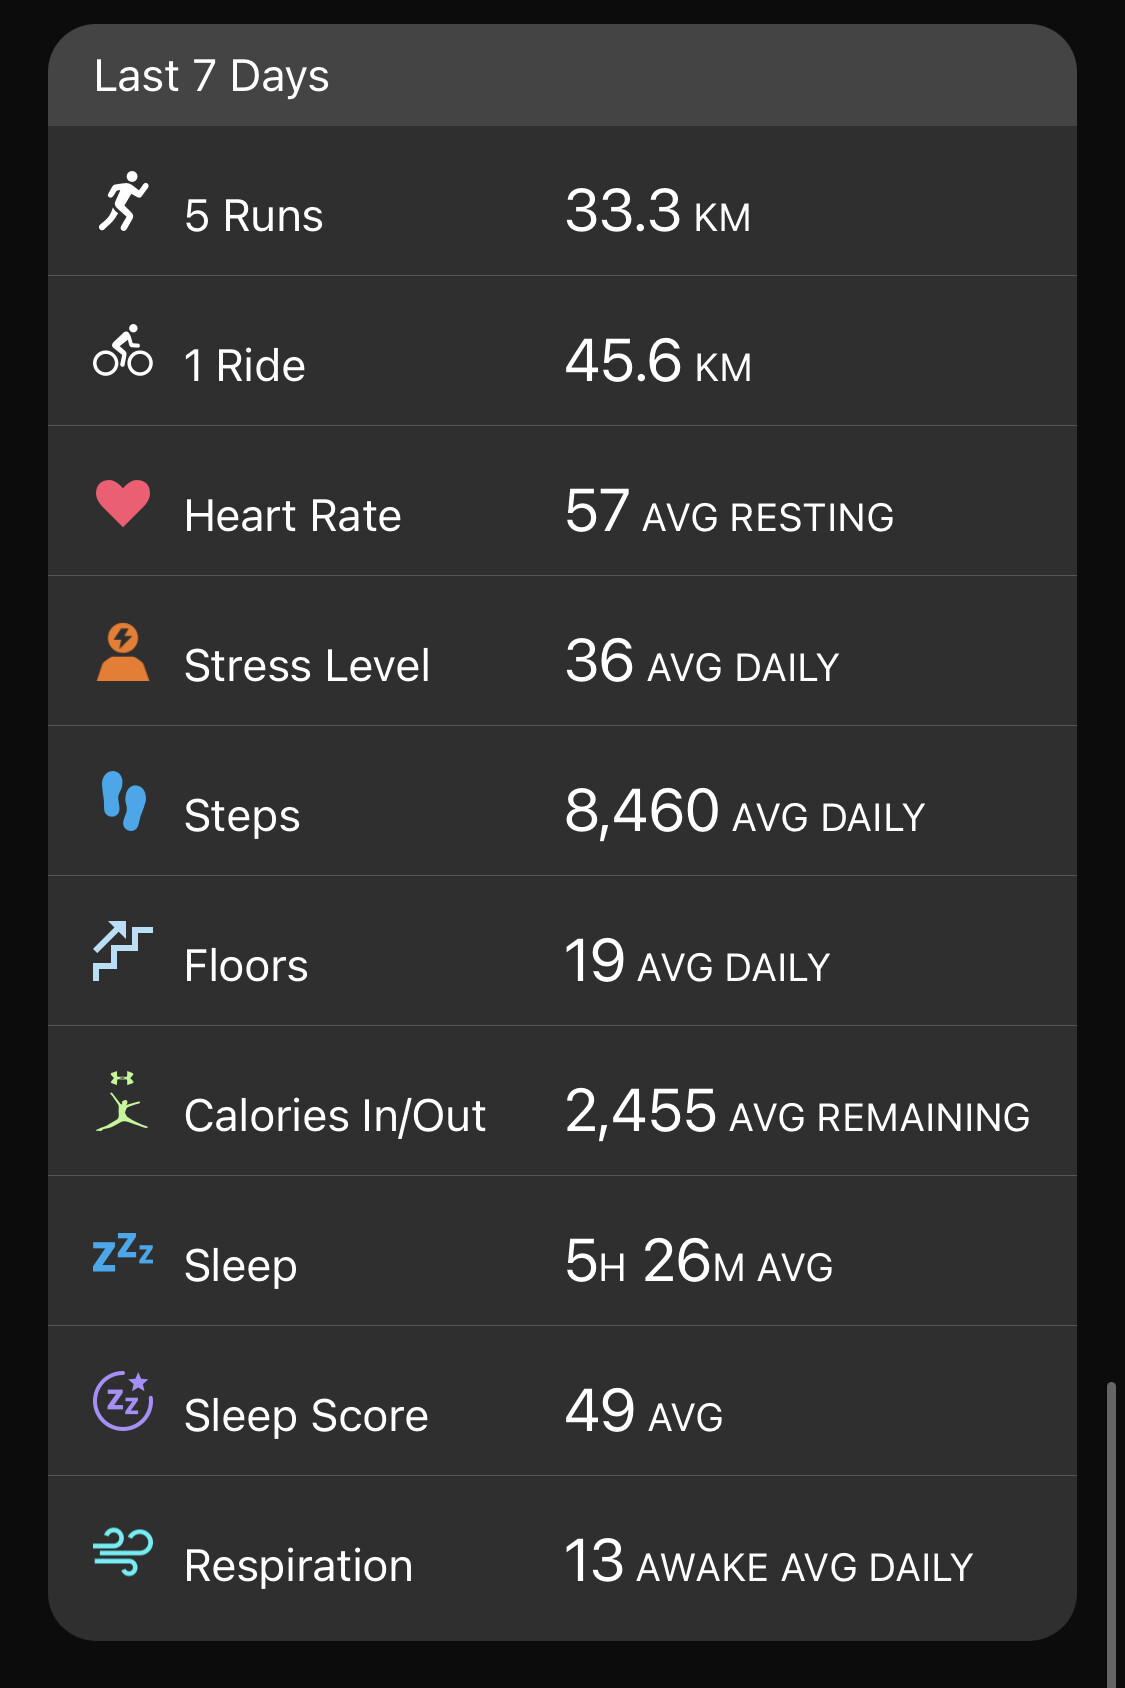Tap the running figure icon
The height and width of the screenshot is (1688, 1125).
click(x=123, y=201)
